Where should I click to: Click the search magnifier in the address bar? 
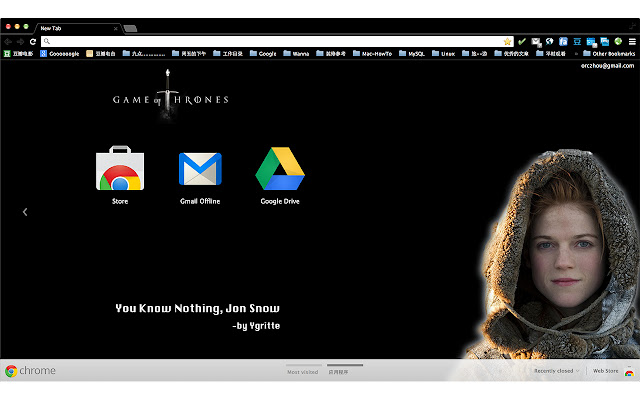(47, 42)
